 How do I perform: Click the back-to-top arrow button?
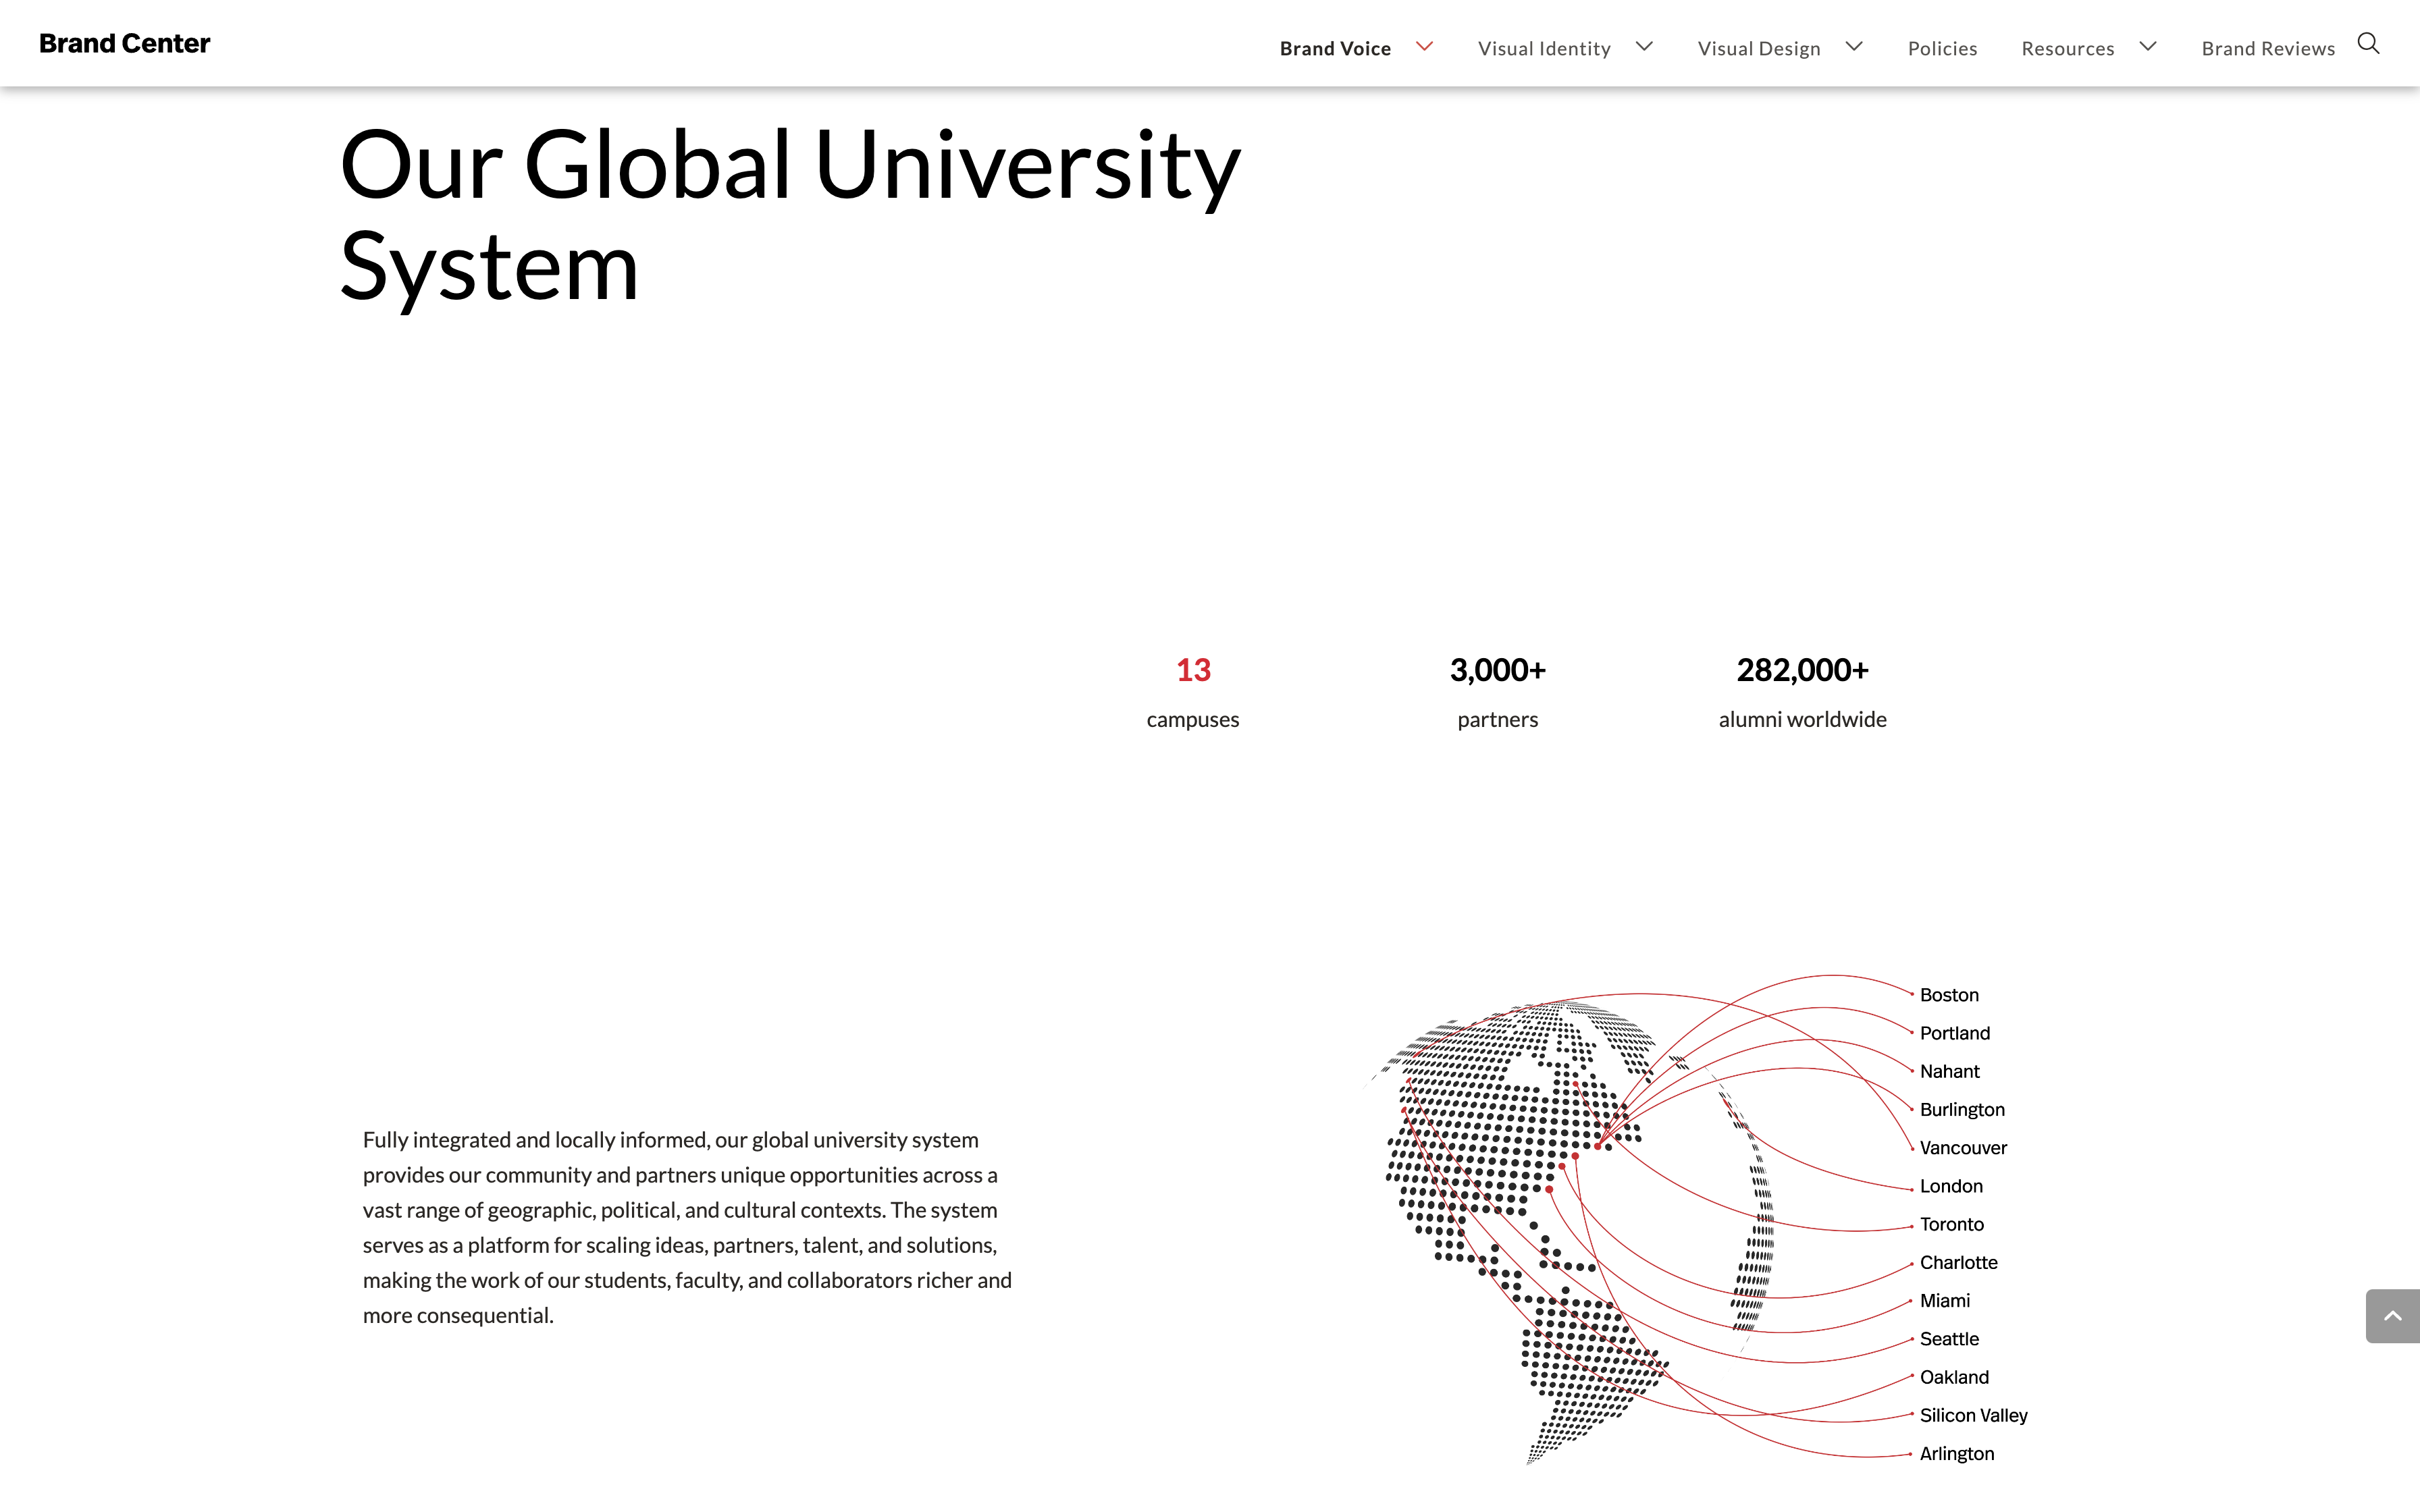(x=2392, y=1316)
